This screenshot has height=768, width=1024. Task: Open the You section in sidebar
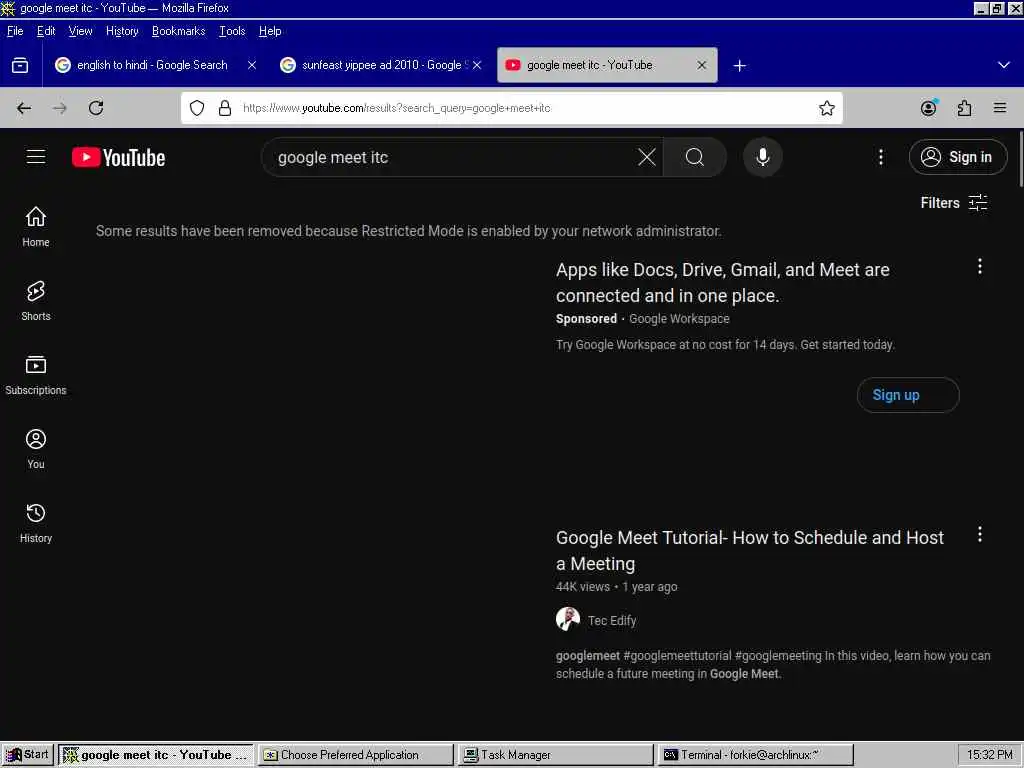click(36, 449)
